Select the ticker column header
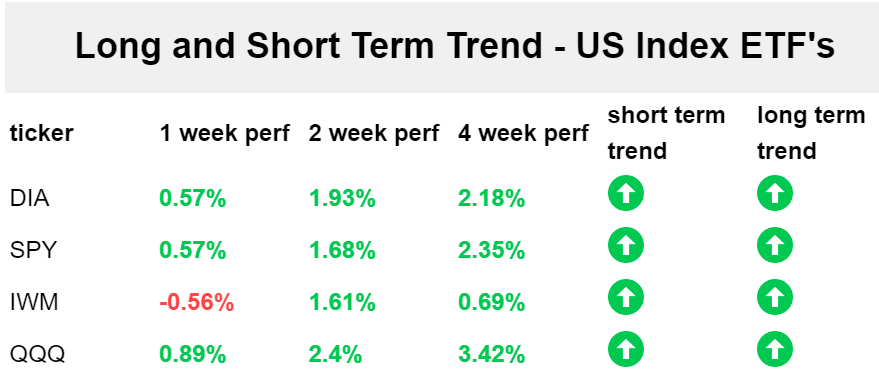The image size is (879, 384). pos(41,133)
